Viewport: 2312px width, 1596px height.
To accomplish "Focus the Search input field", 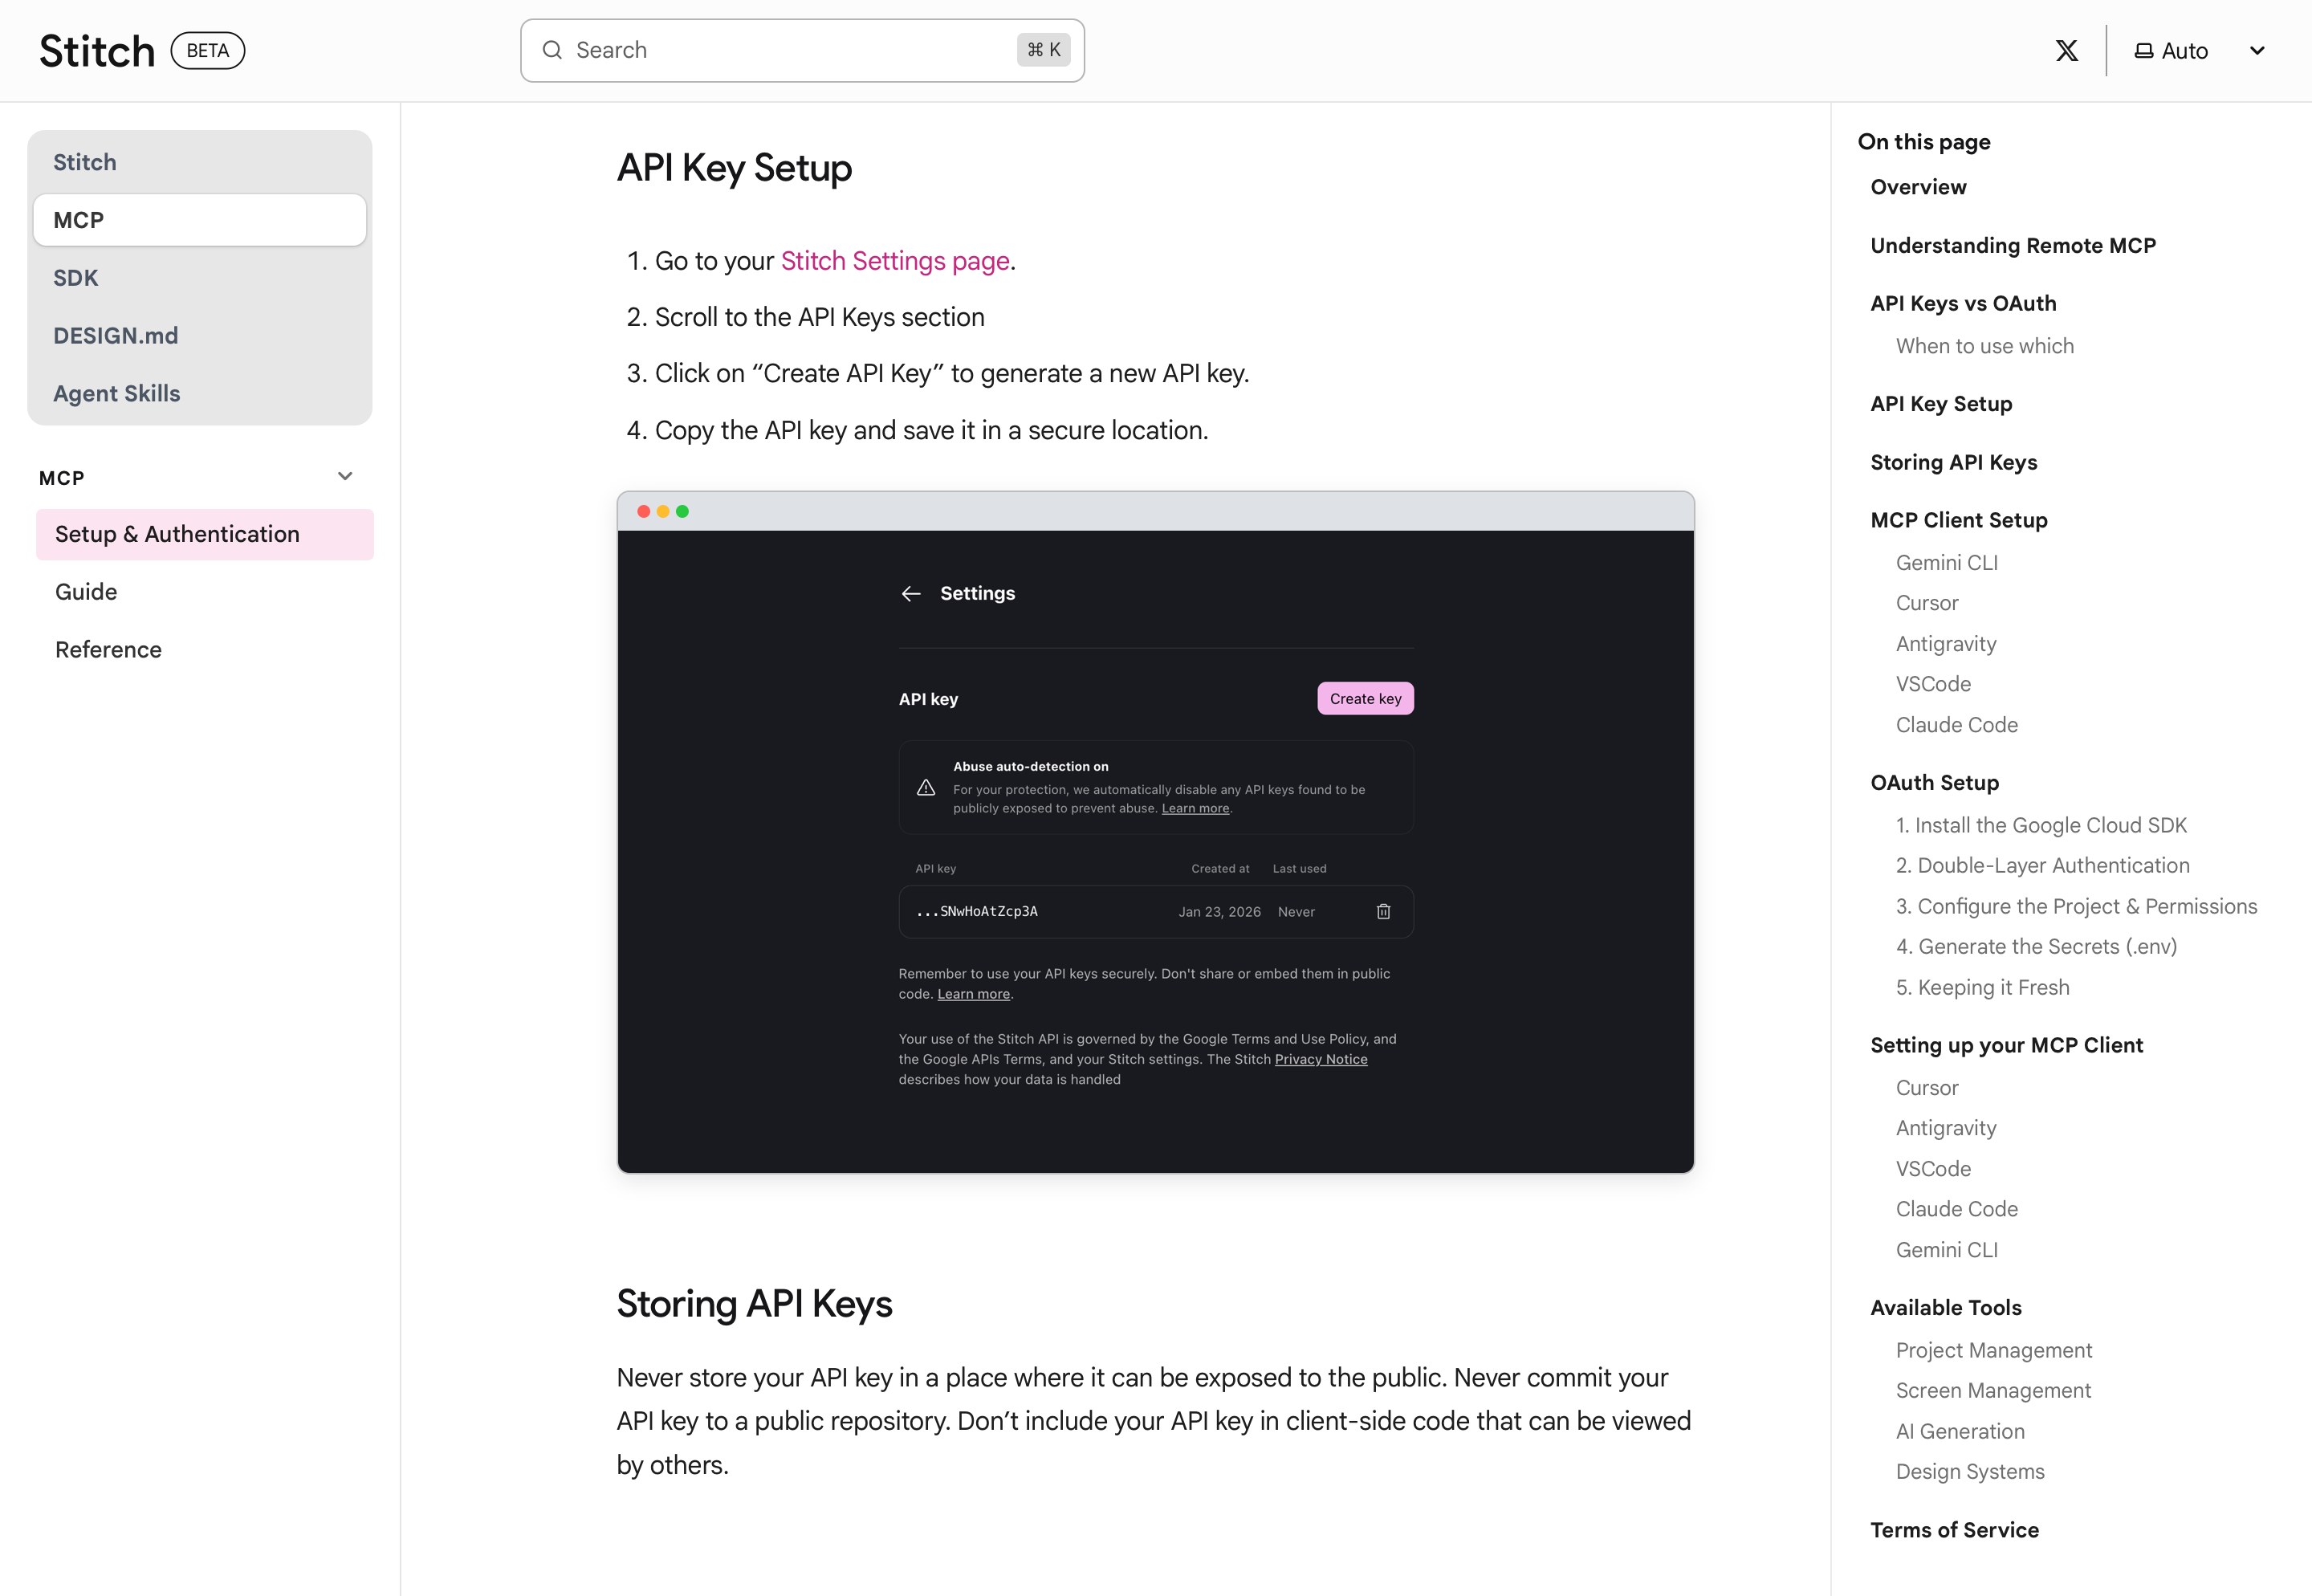I will coord(802,50).
